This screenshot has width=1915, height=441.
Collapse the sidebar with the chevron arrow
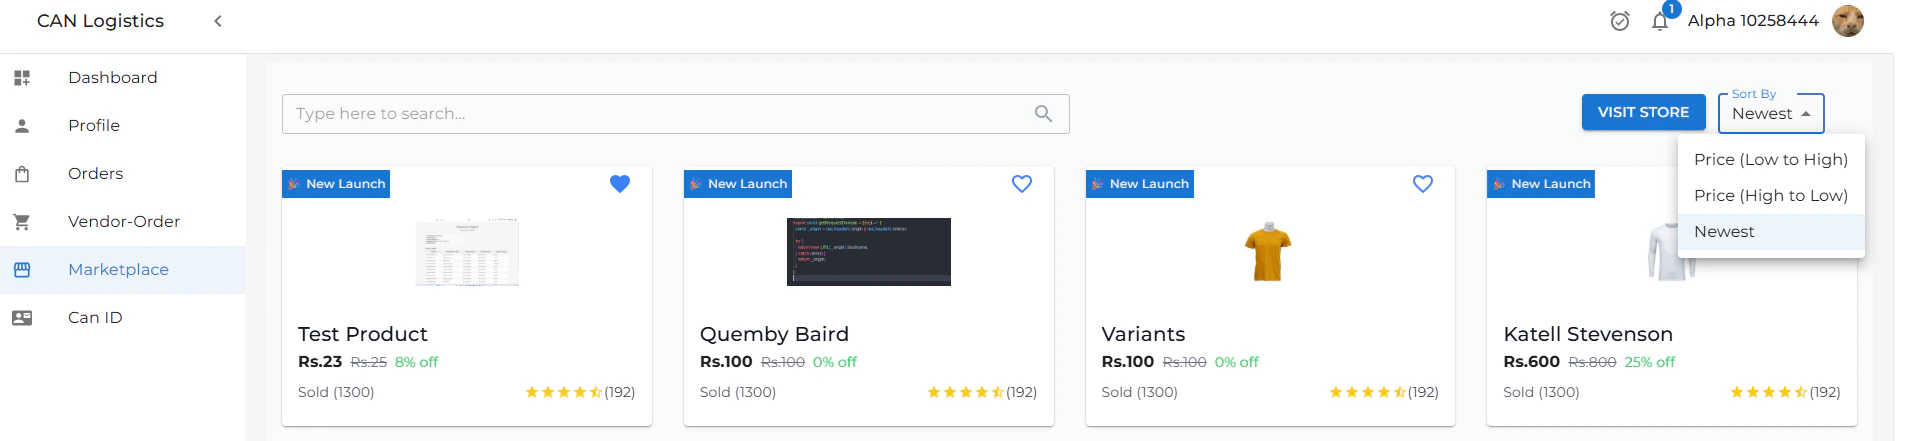[218, 21]
